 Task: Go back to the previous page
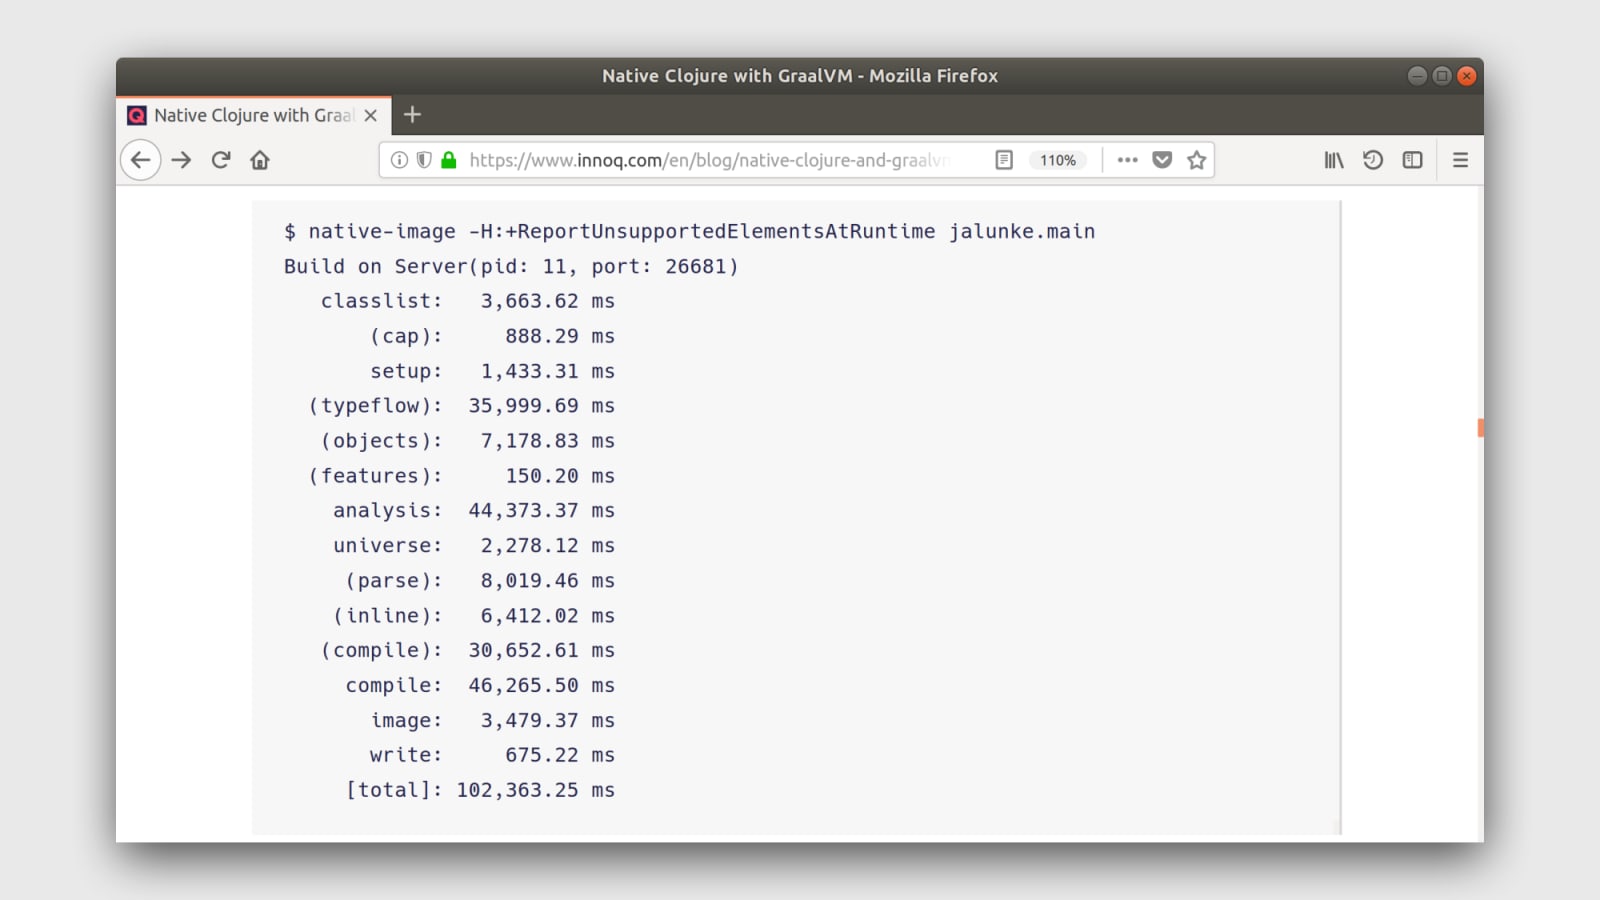pos(141,160)
